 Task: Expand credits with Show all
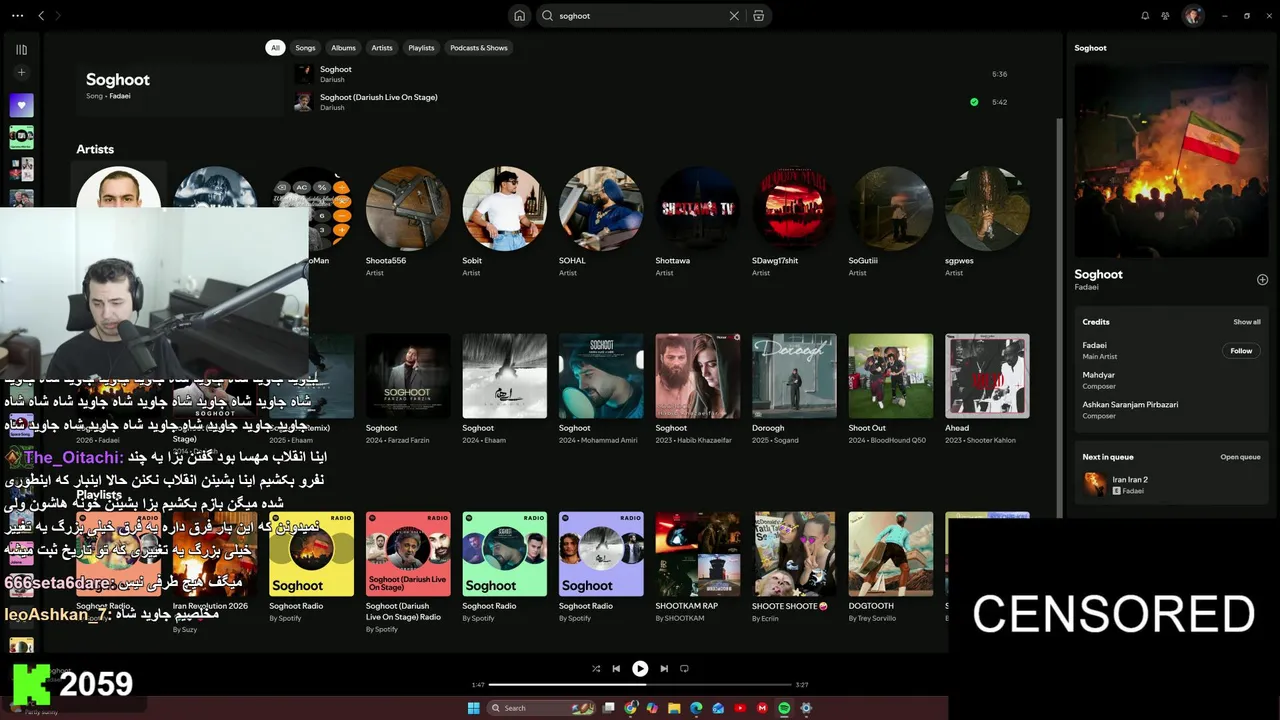(x=1247, y=322)
